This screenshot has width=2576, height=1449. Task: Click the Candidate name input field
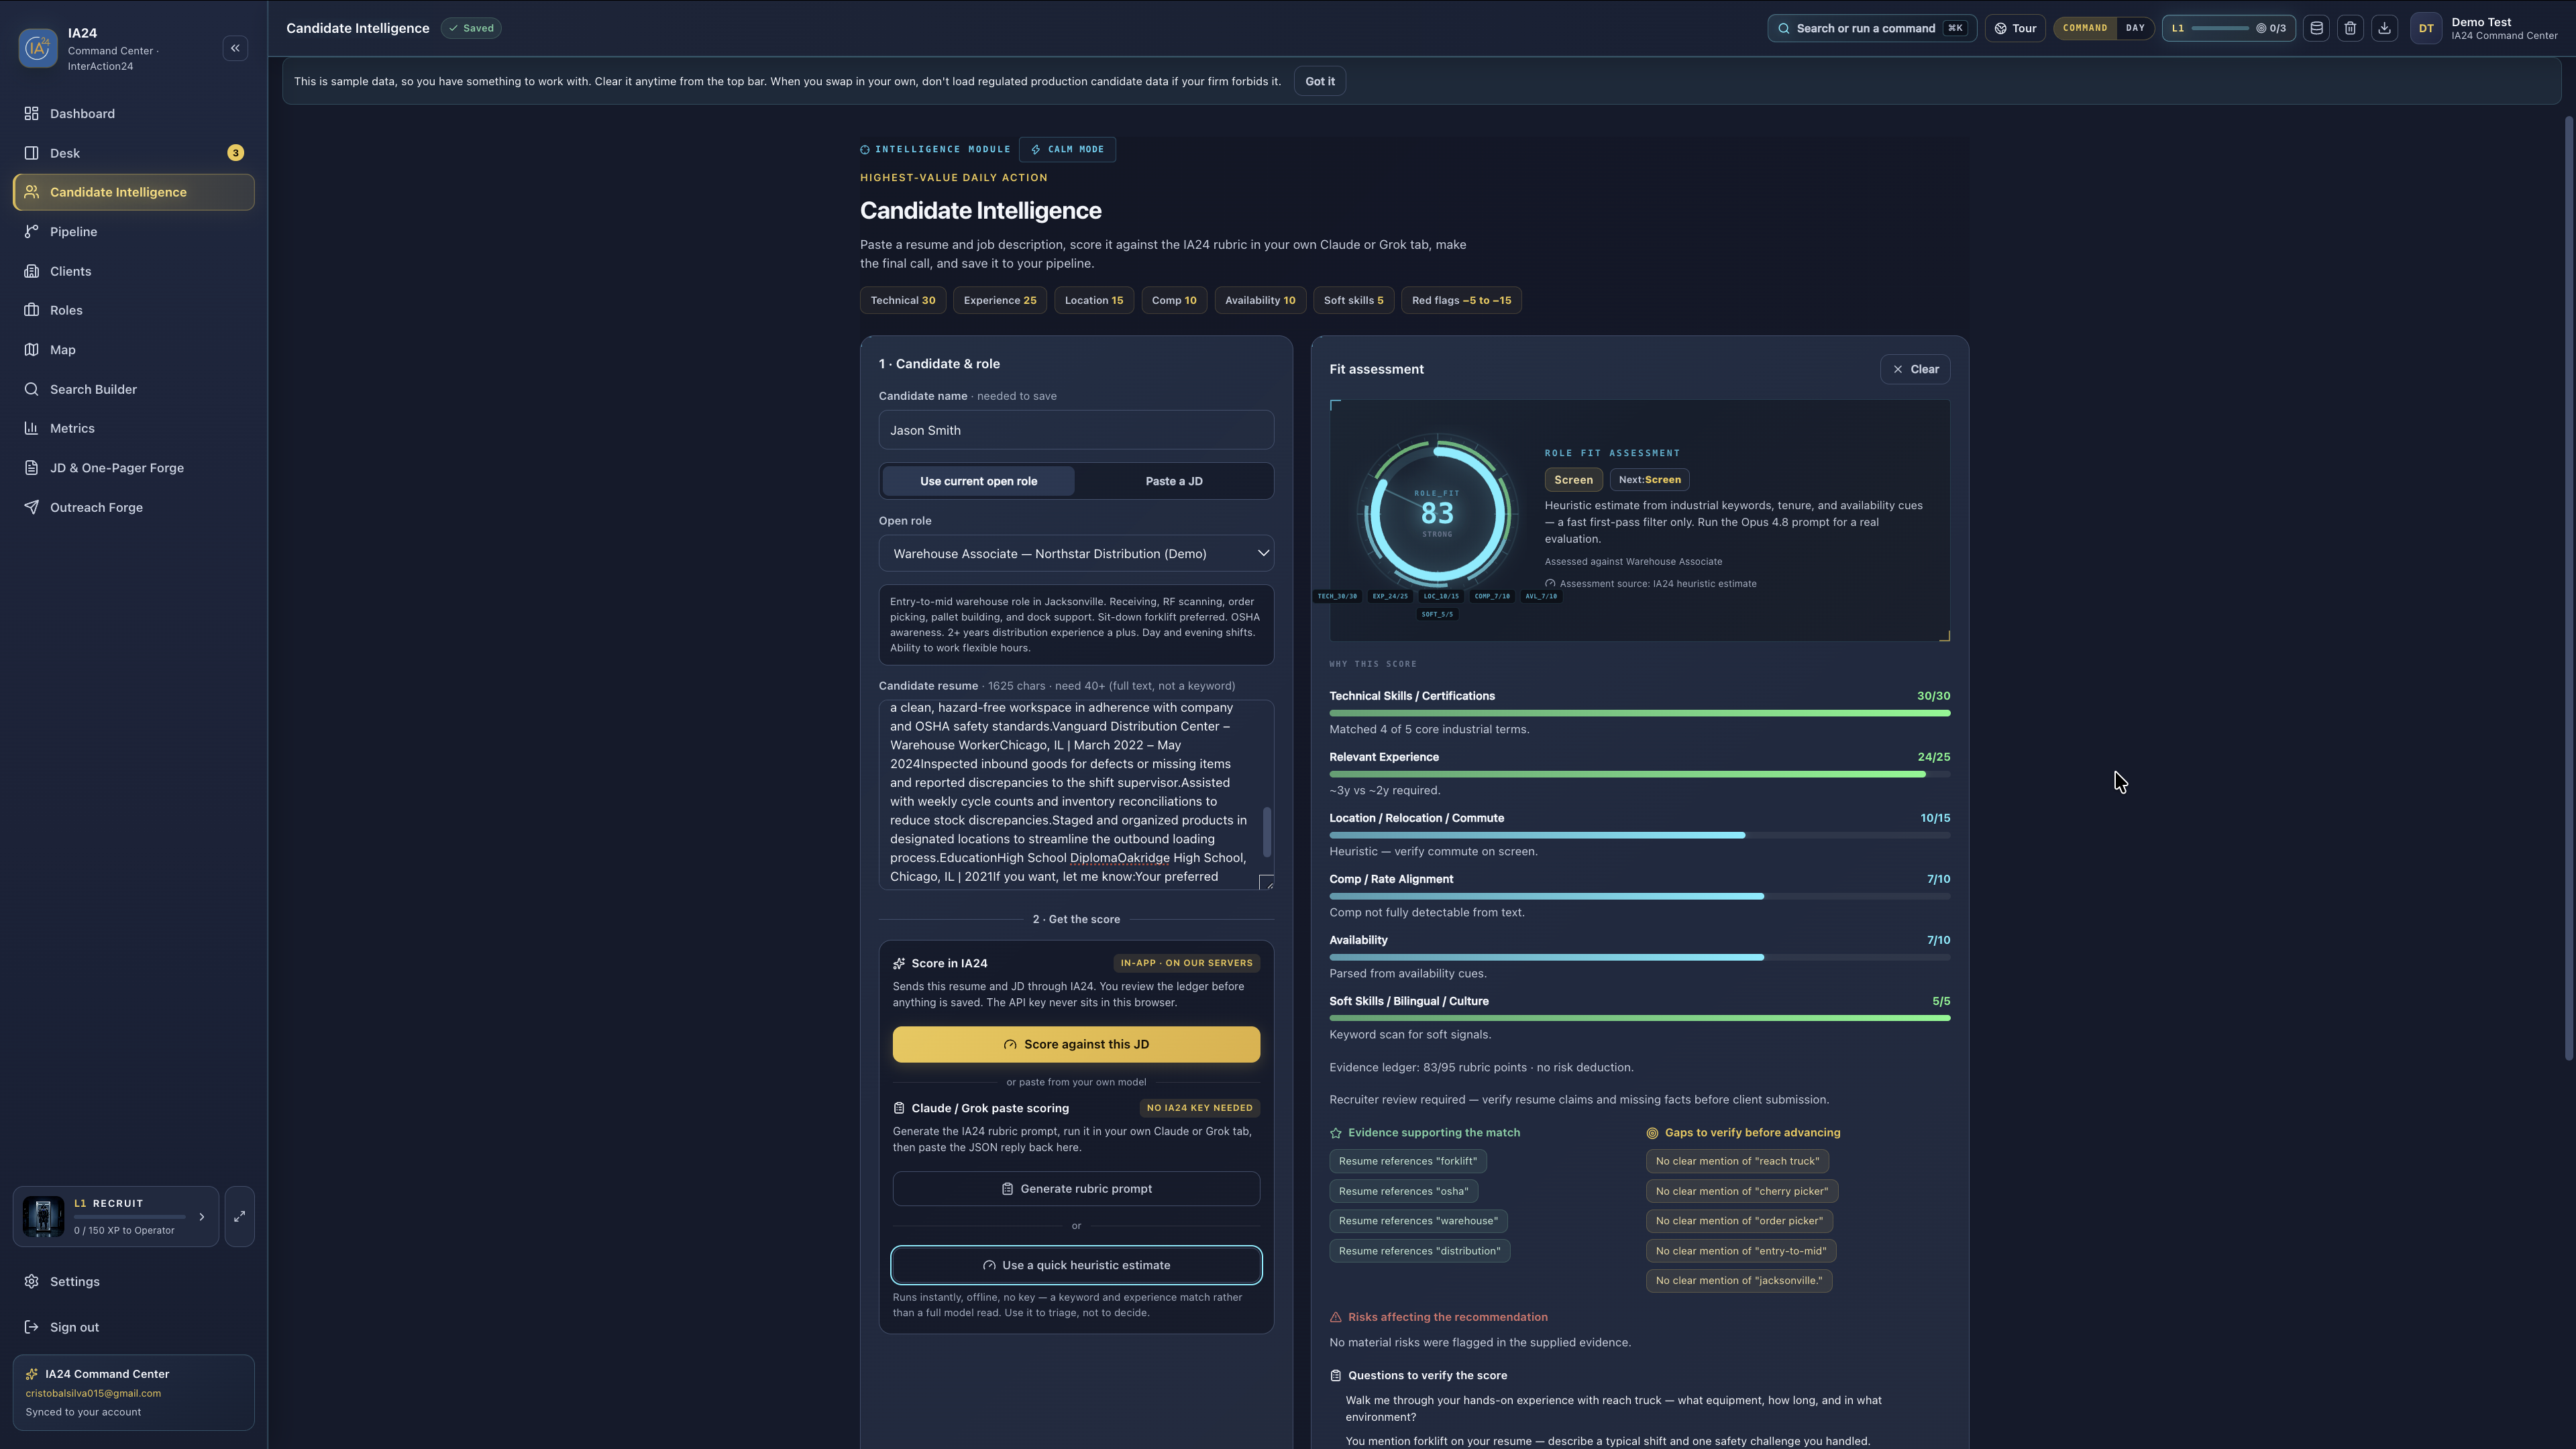click(1076, 430)
